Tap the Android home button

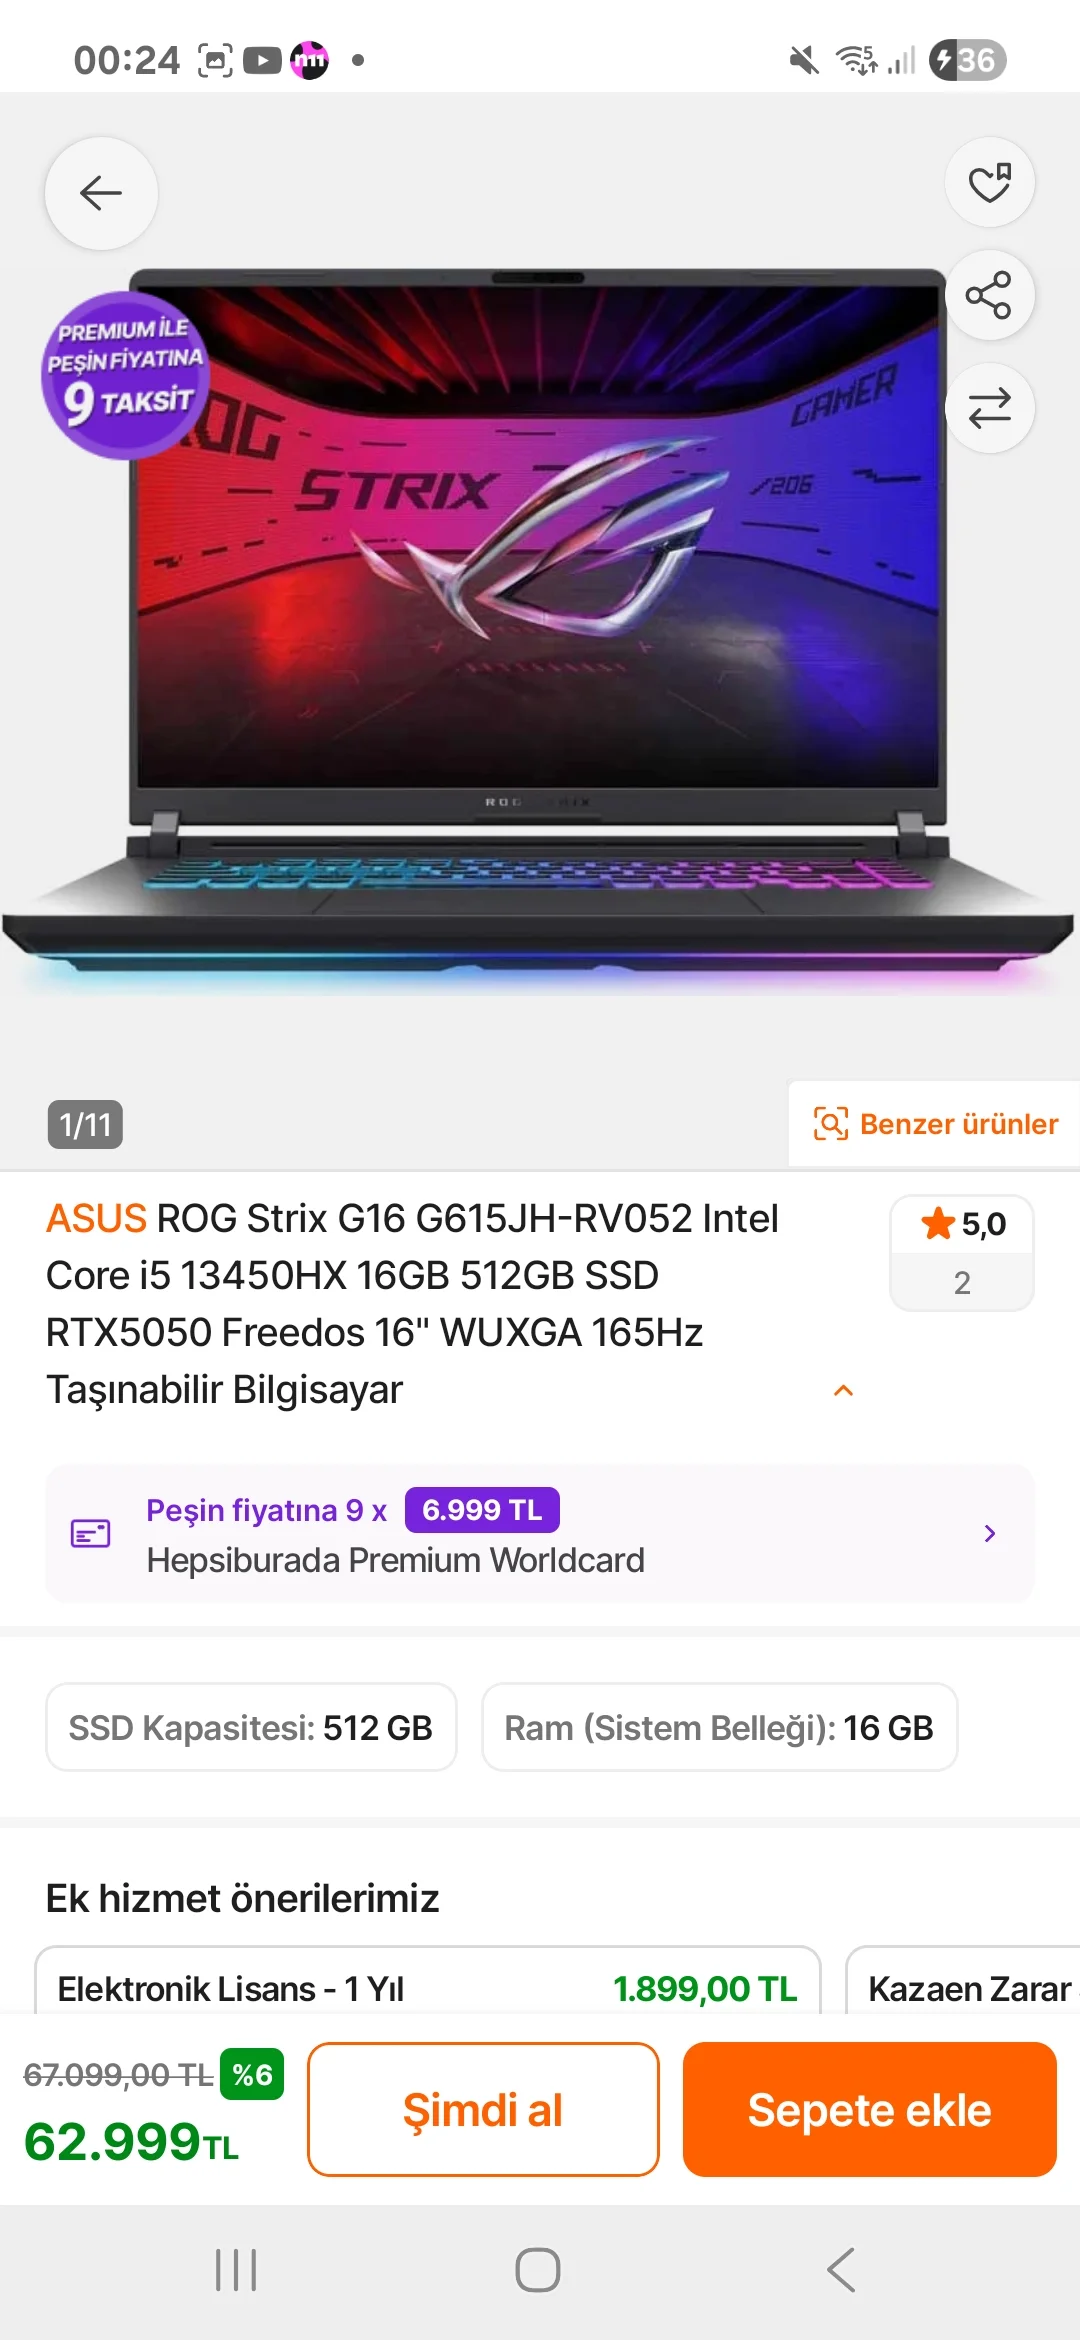click(538, 2270)
